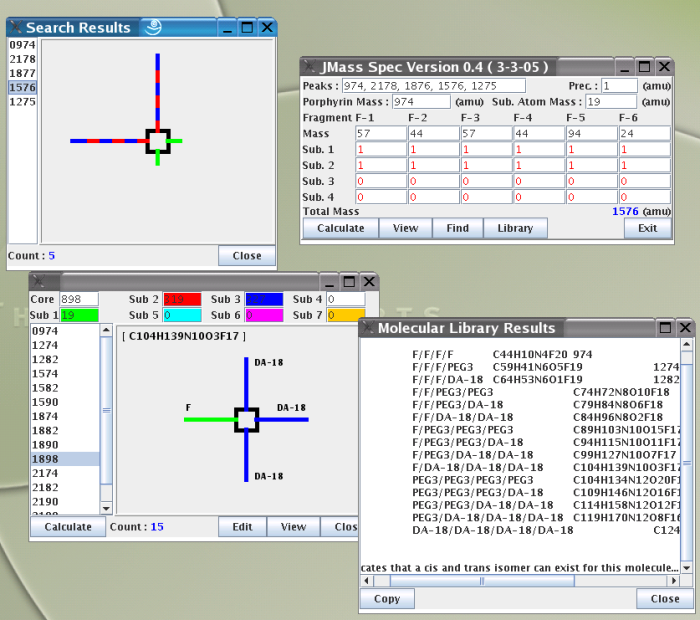This screenshot has width=700, height=620.
Task: Click F-1 Mass field showing 57
Action: tap(381, 133)
